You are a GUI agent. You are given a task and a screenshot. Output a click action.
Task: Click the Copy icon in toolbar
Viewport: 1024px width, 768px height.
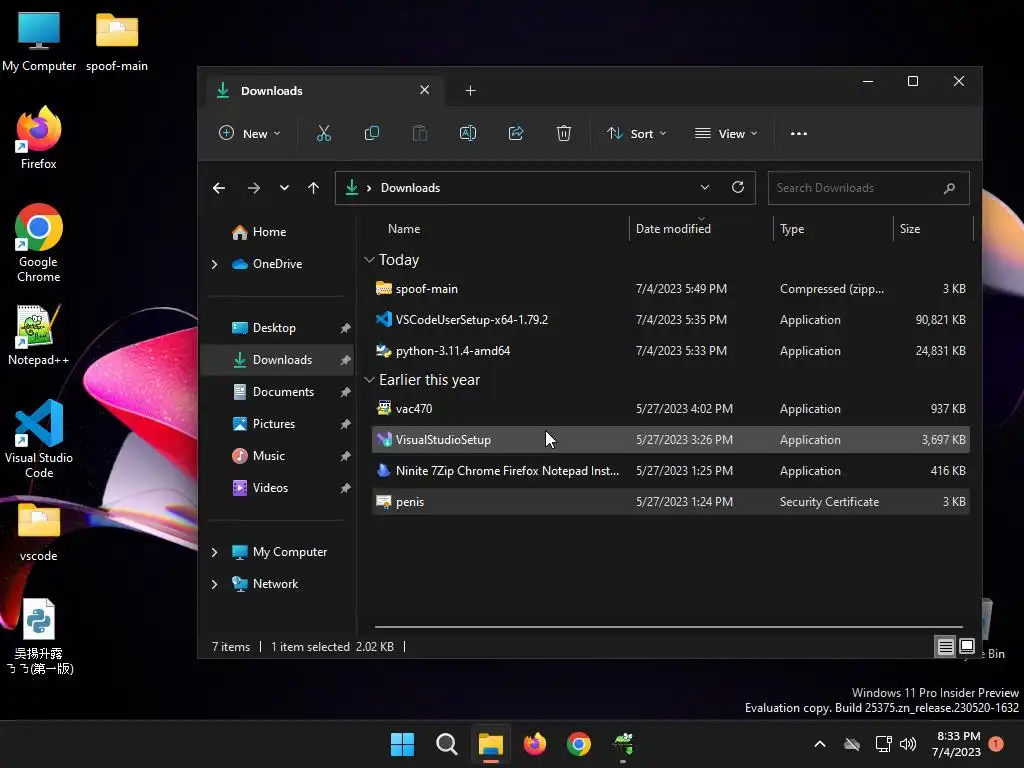372,133
